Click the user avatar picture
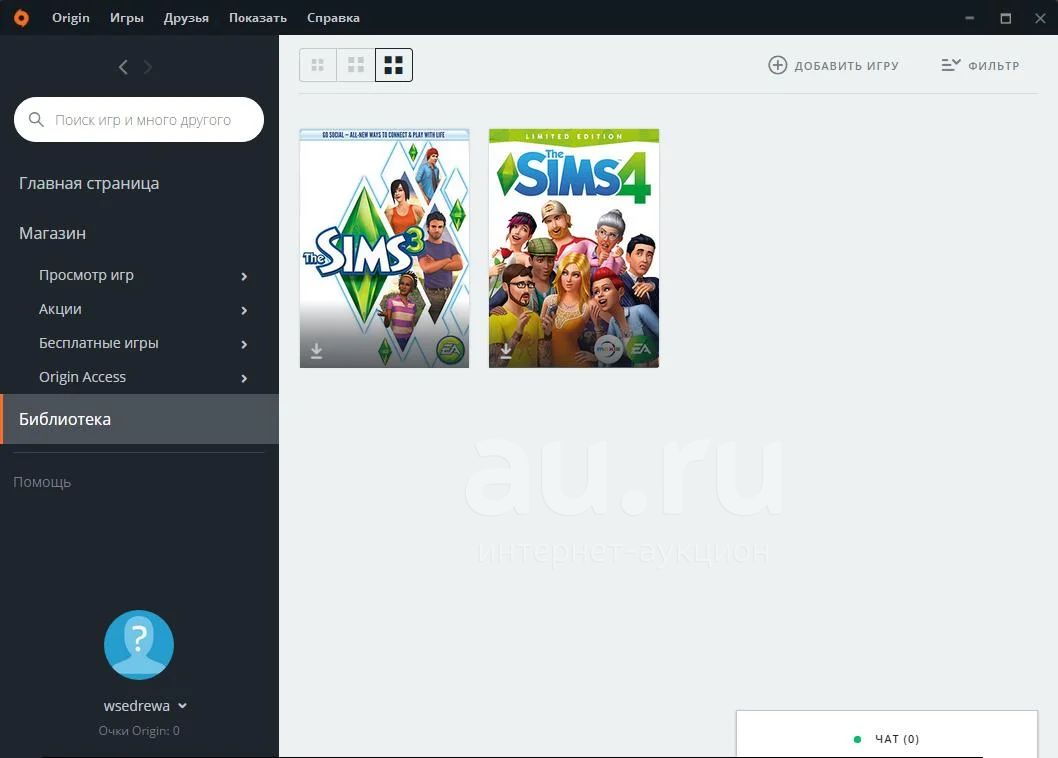Image resolution: width=1058 pixels, height=758 pixels. 139,645
